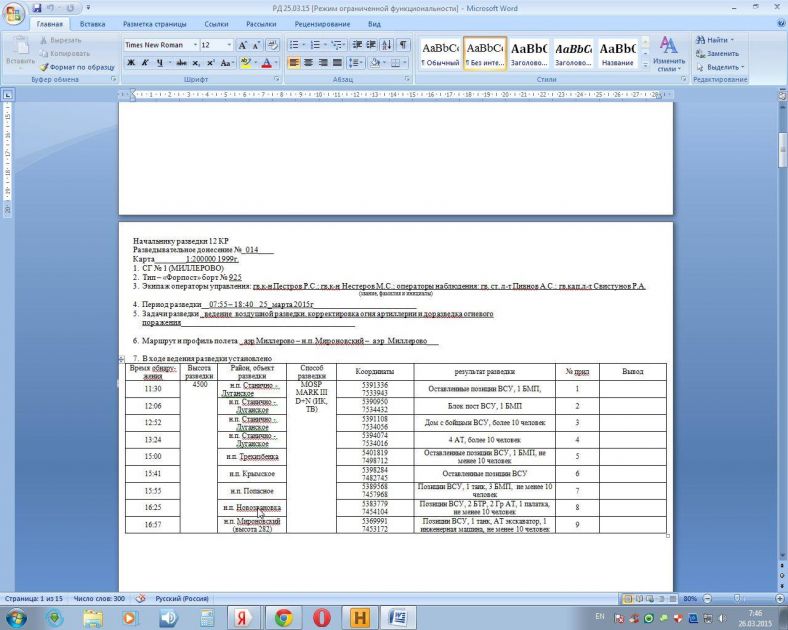This screenshot has width=788, height=630.
Task: Click the Заменить button
Action: [722, 53]
